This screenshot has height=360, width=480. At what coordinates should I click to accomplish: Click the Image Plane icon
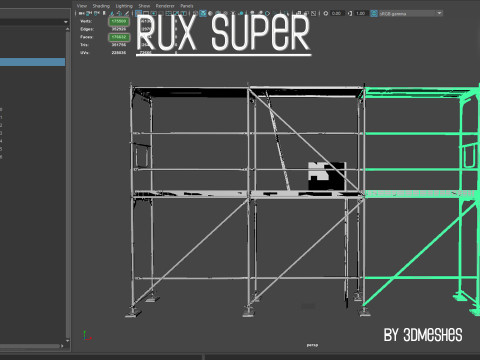tap(112, 13)
